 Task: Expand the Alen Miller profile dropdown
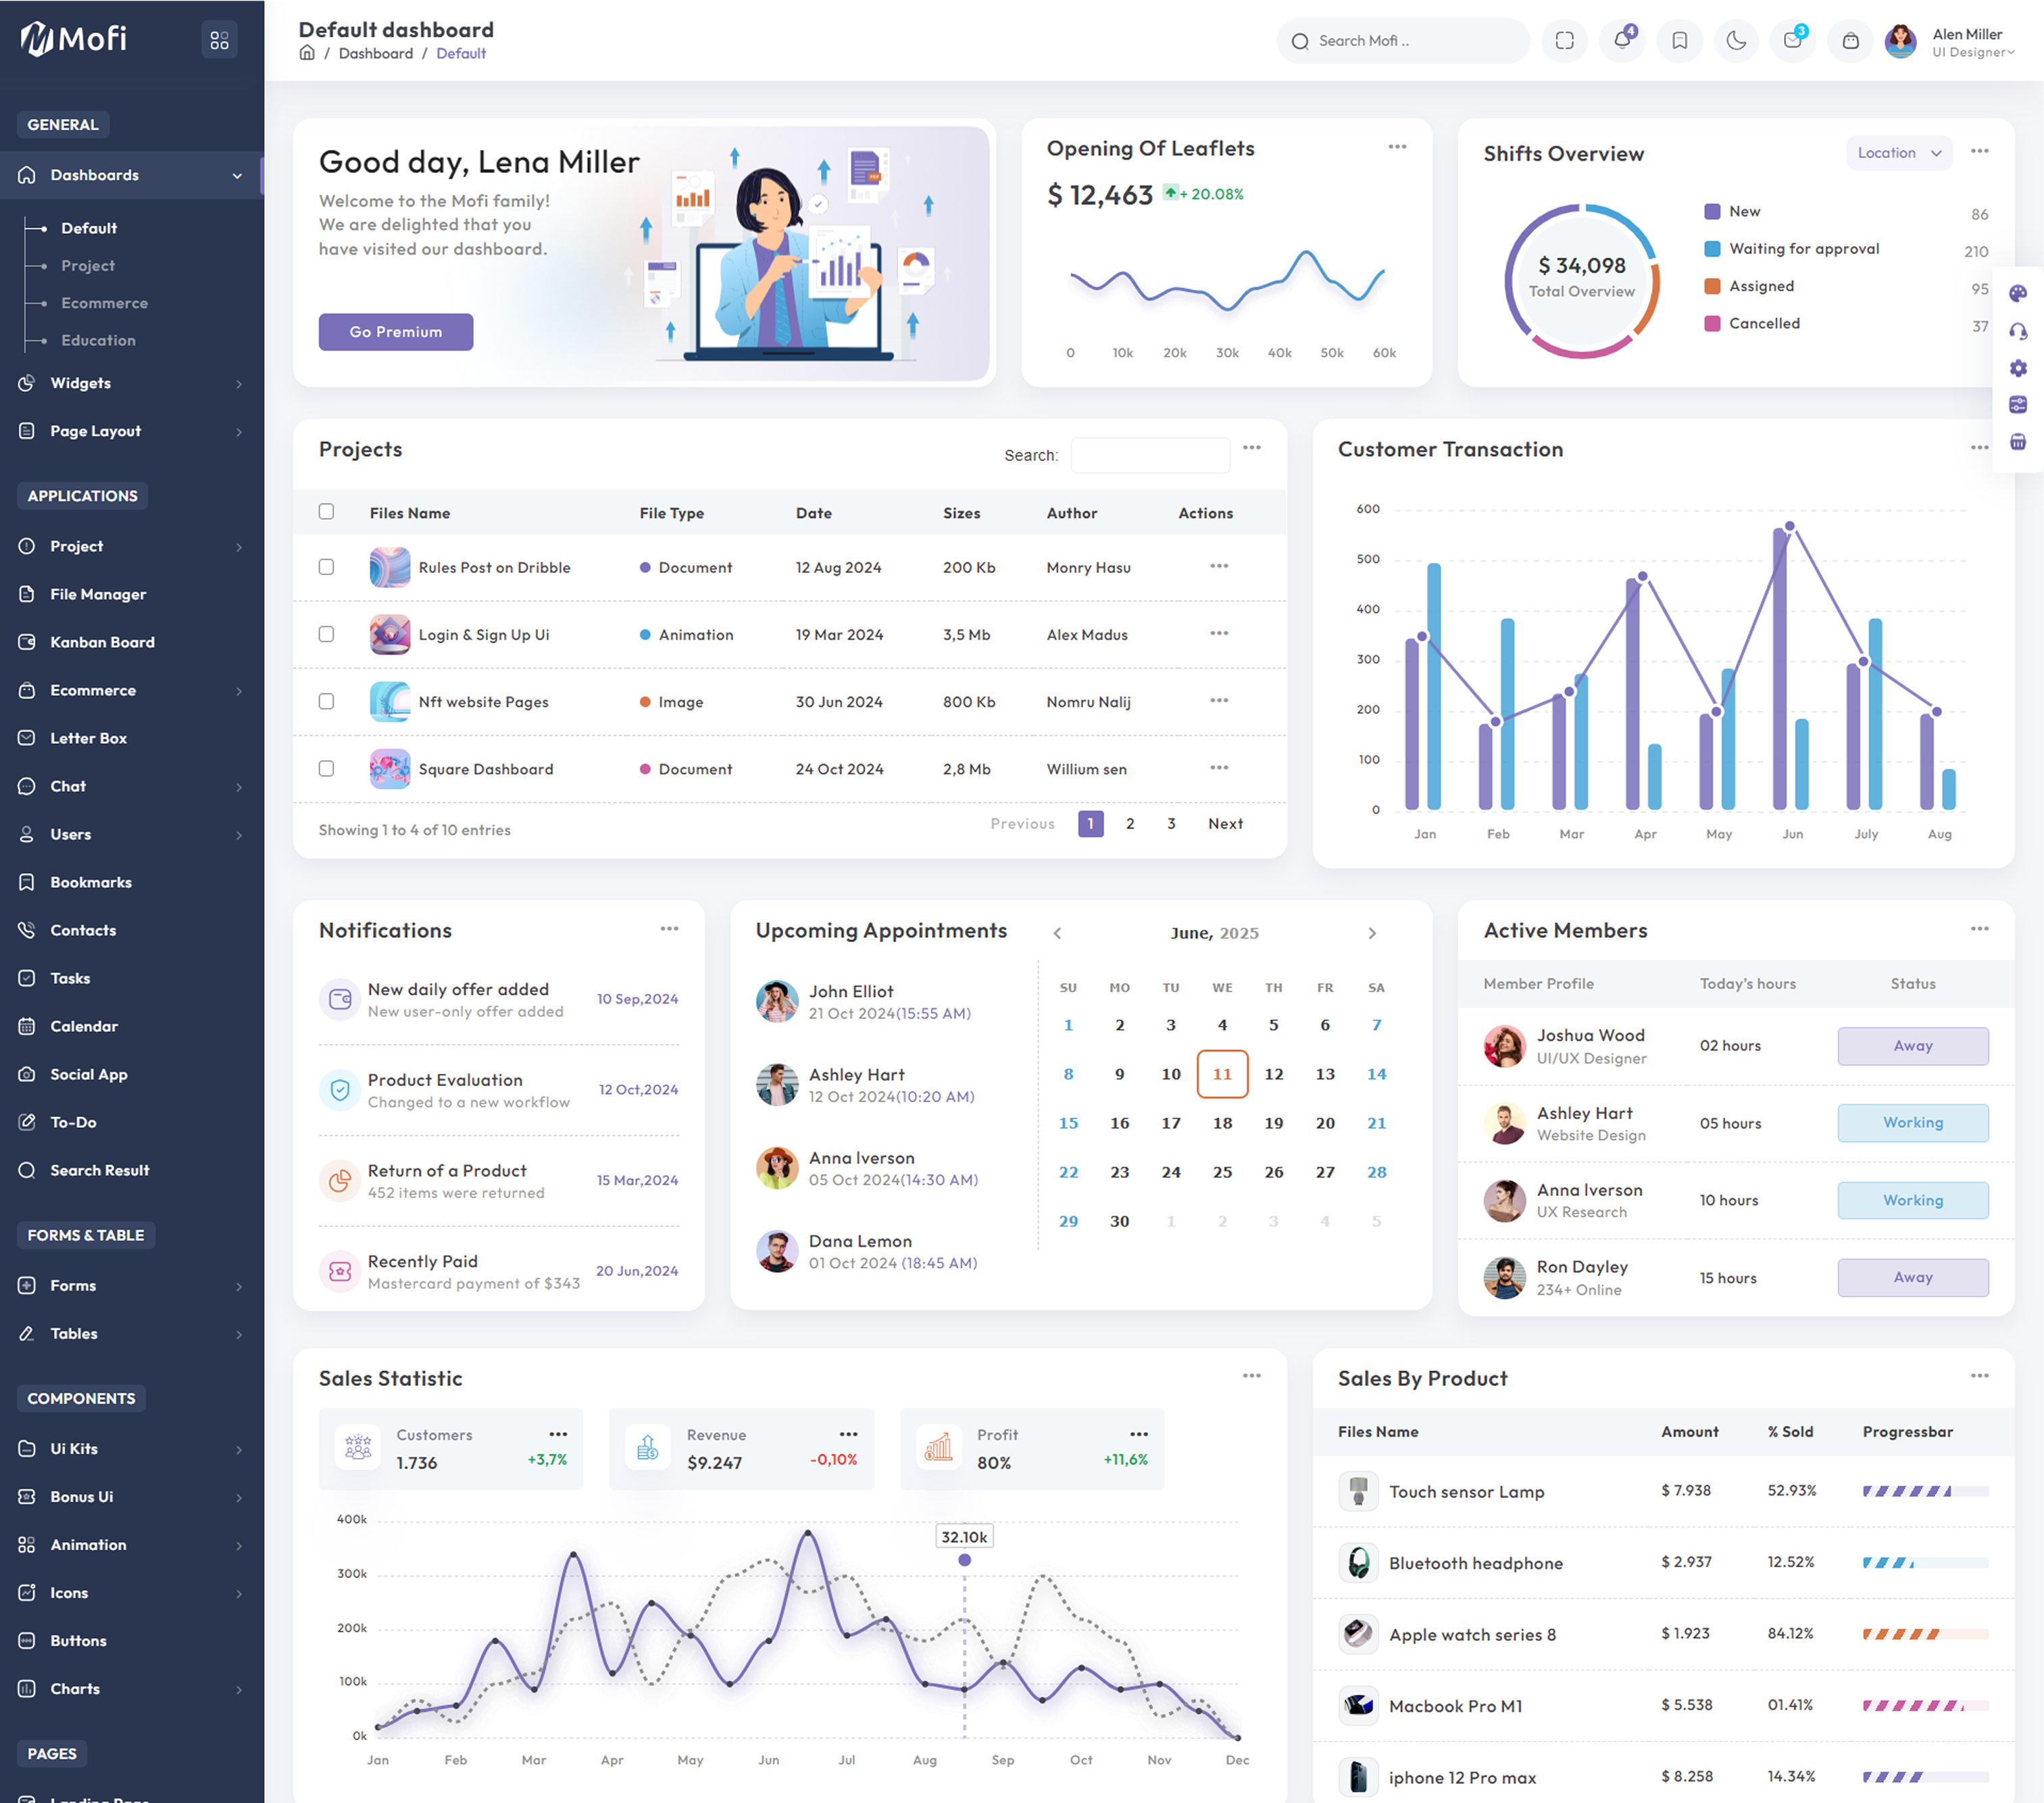1949,42
